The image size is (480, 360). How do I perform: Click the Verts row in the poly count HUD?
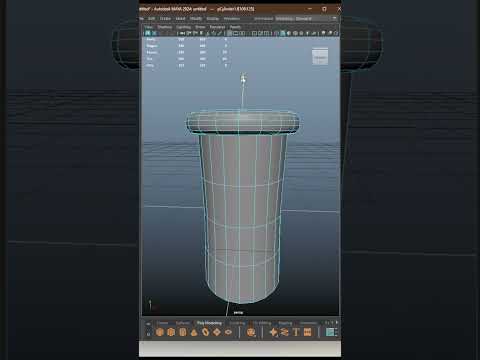pos(187,39)
